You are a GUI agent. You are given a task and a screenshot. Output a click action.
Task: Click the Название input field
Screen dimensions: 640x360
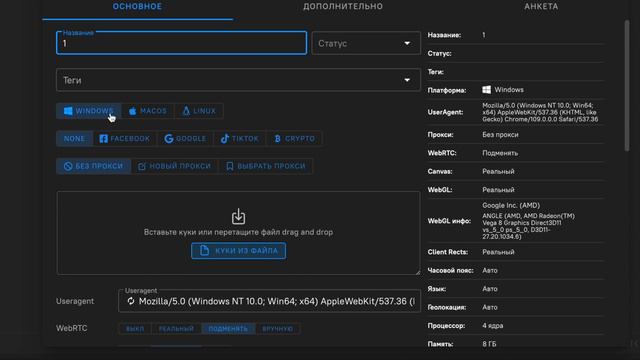click(x=182, y=43)
